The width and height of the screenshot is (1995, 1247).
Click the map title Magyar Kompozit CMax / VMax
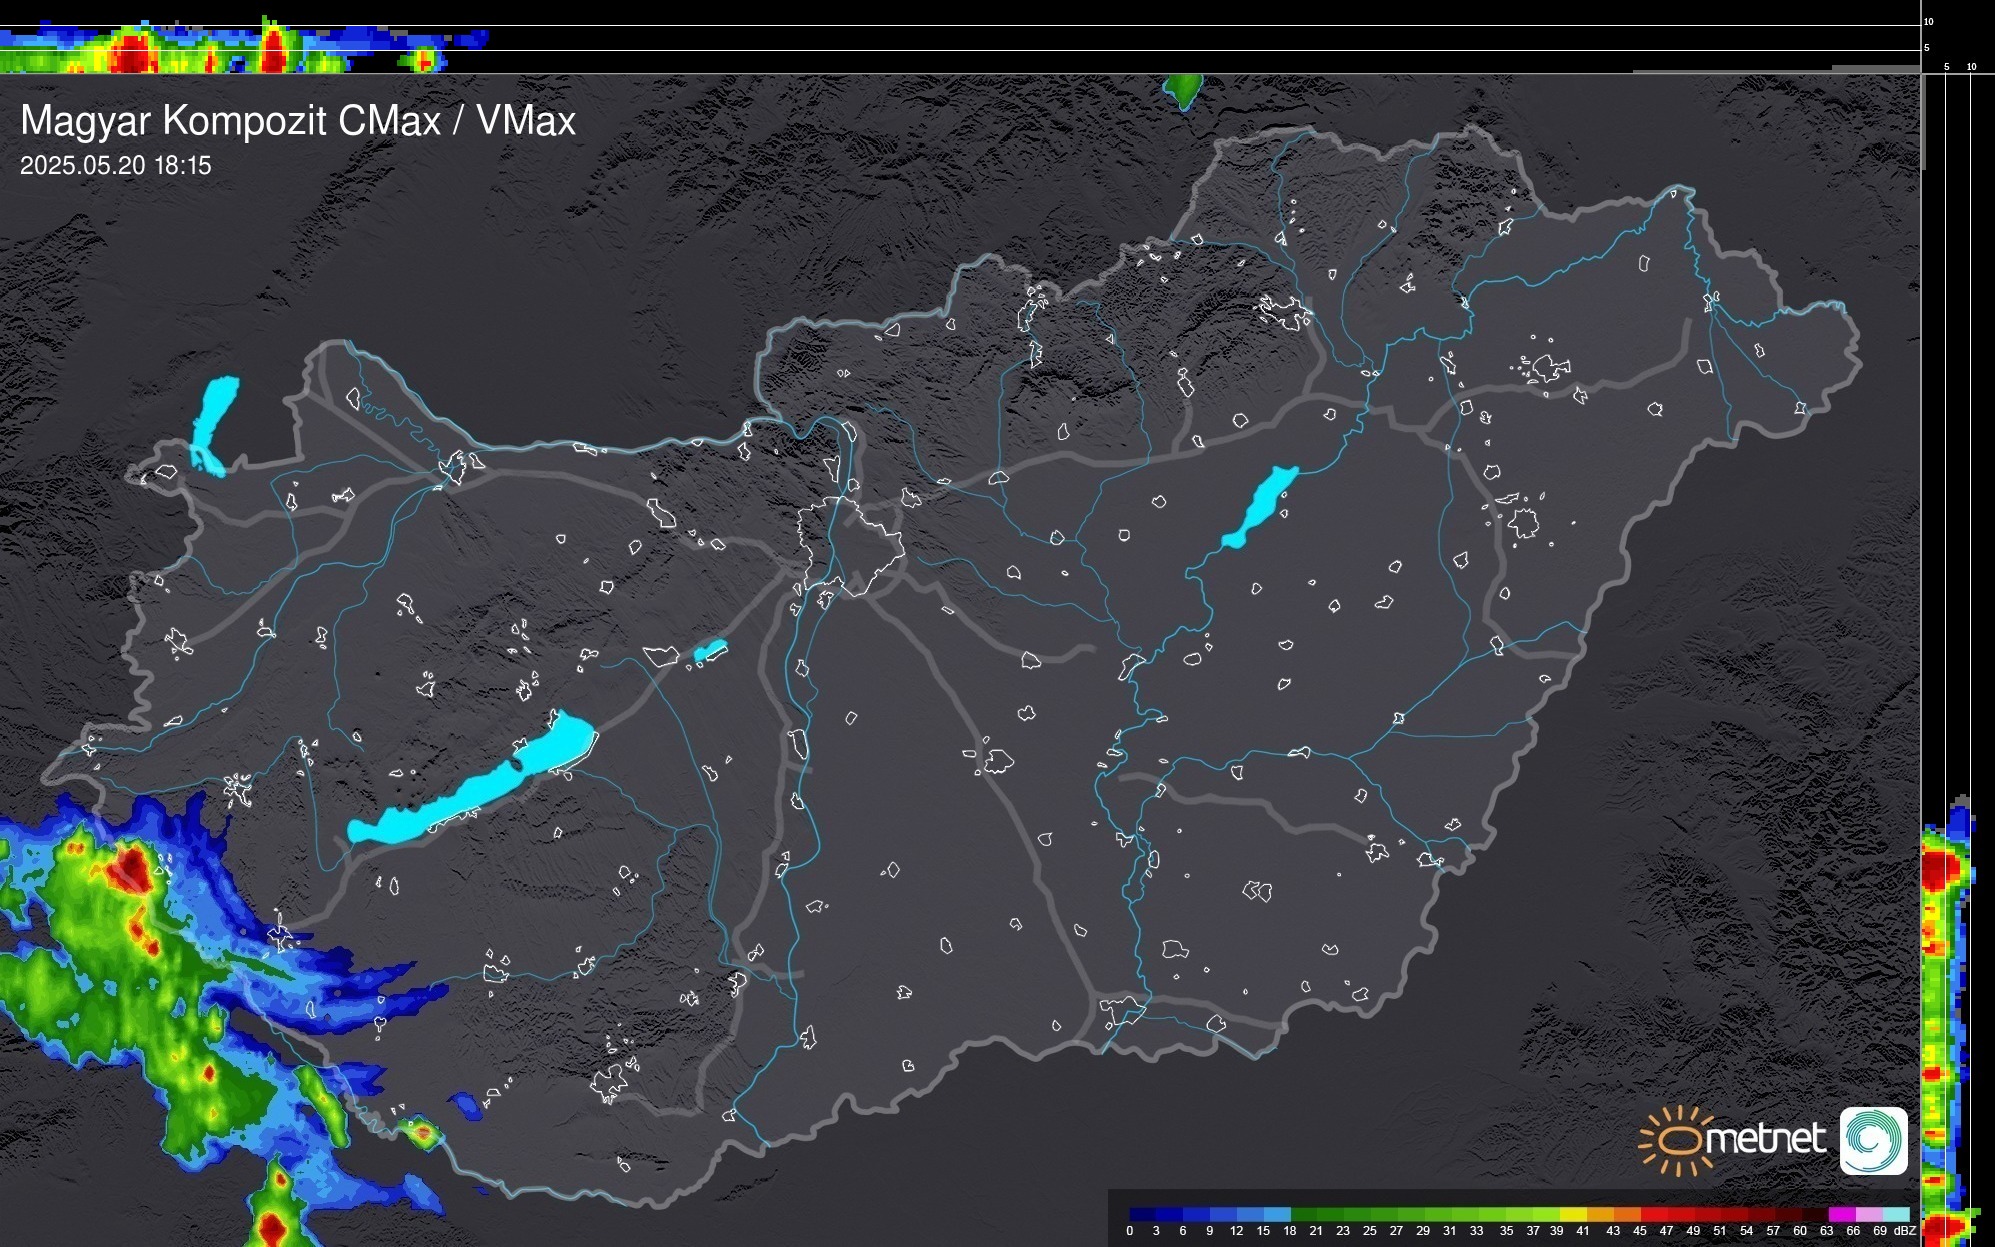(x=298, y=121)
